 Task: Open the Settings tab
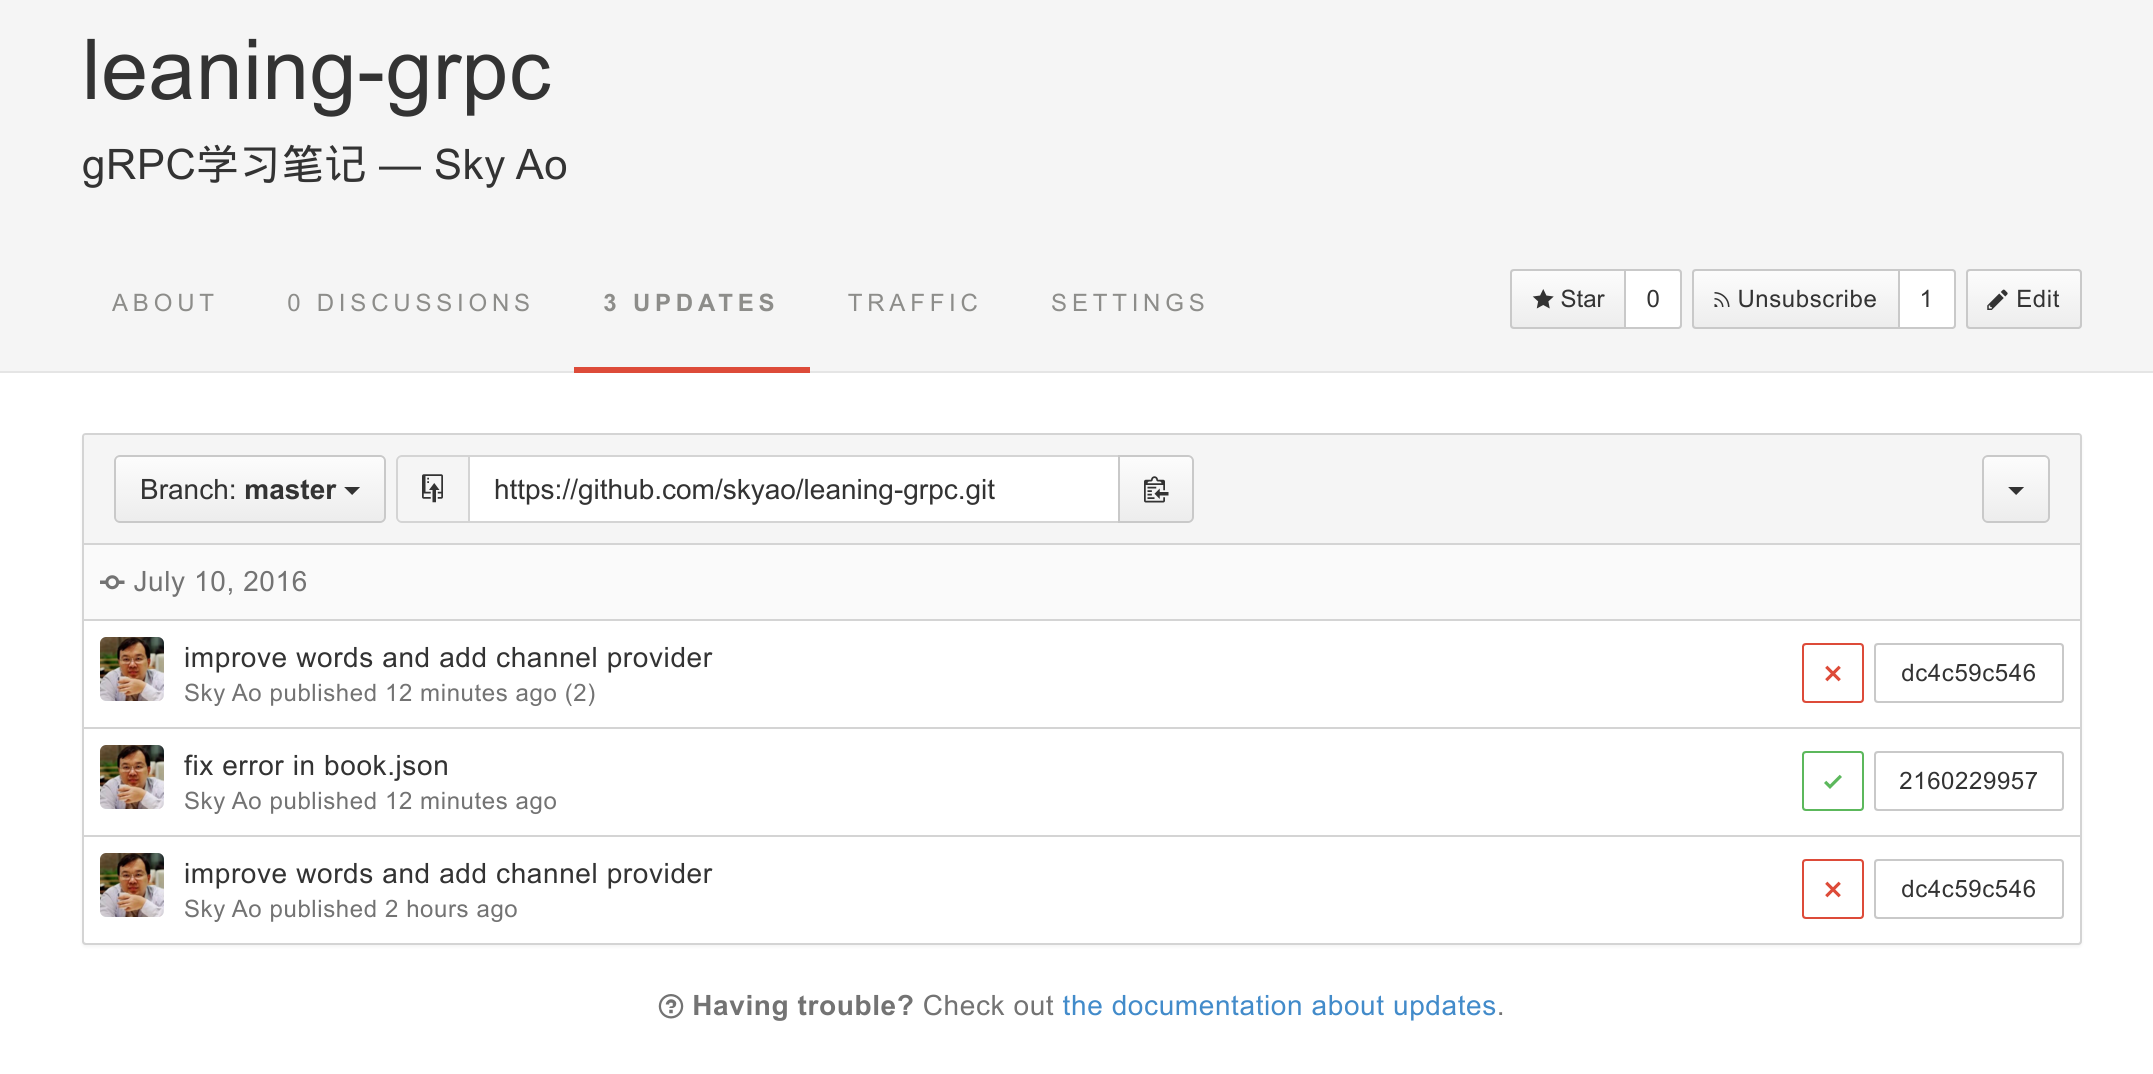pyautogui.click(x=1128, y=303)
